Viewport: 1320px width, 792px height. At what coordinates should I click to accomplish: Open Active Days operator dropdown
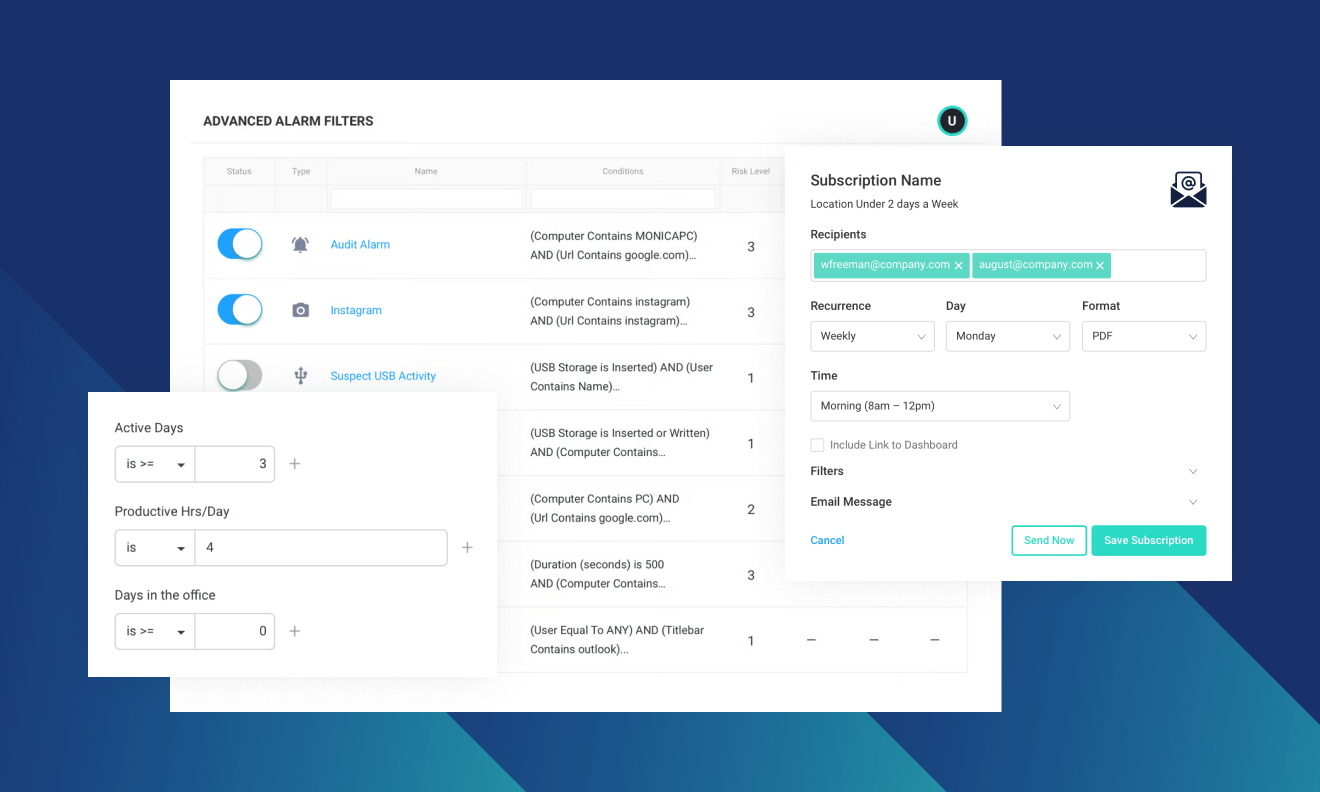(x=155, y=464)
